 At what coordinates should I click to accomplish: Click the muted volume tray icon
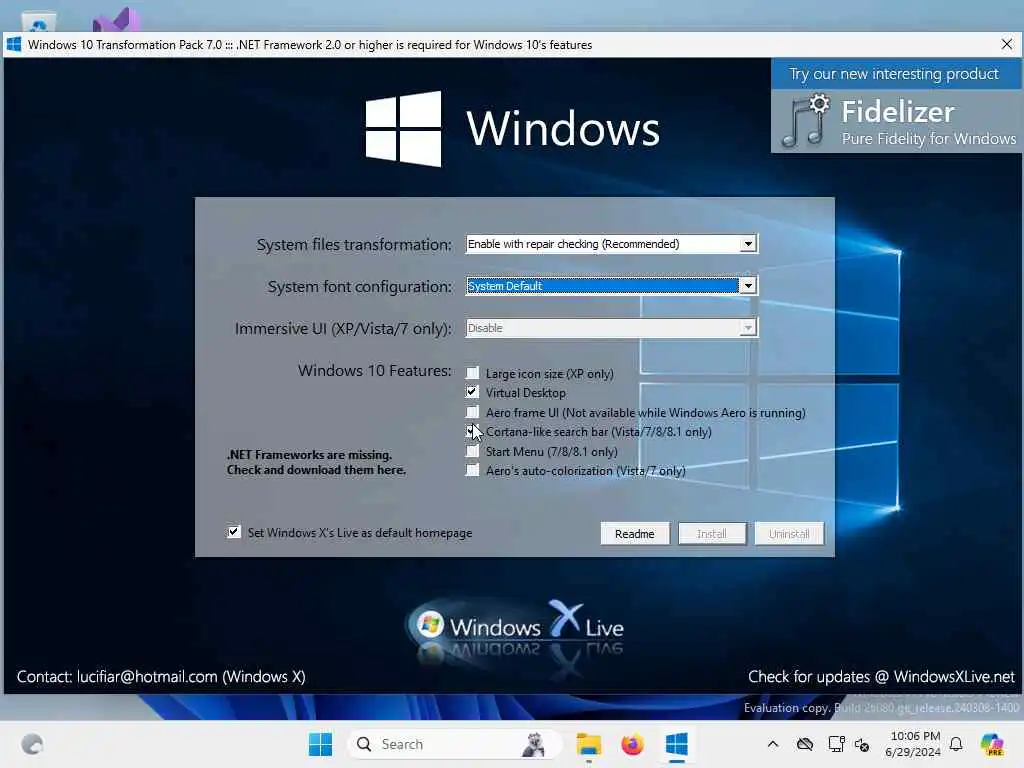point(862,744)
